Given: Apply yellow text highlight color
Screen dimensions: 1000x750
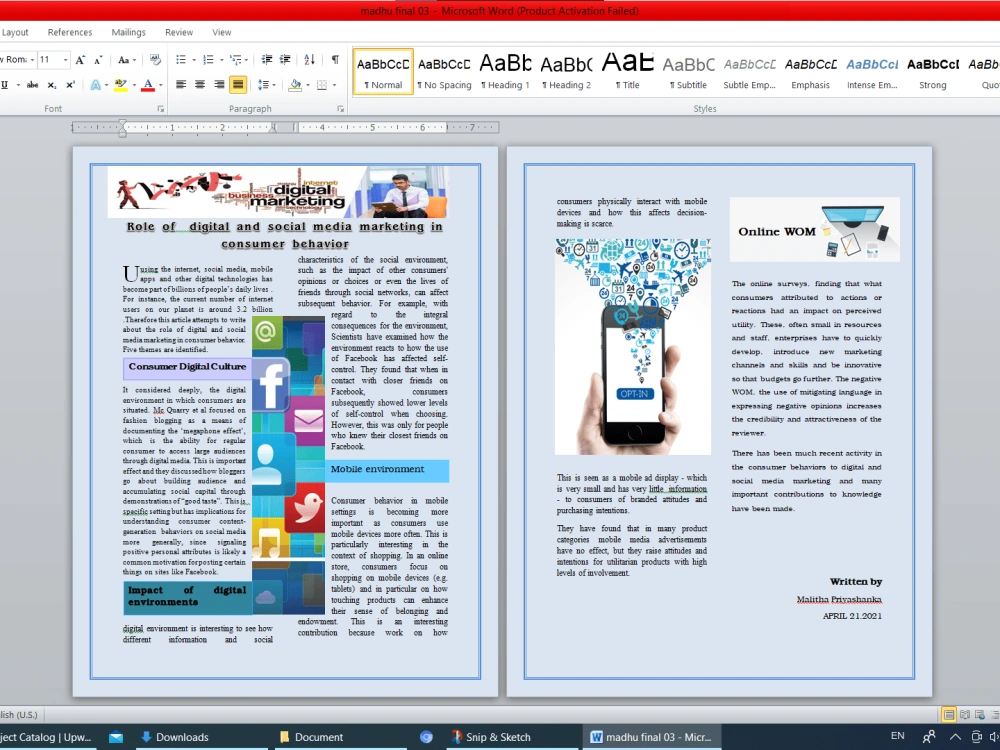Looking at the screenshot, I should tap(121, 85).
